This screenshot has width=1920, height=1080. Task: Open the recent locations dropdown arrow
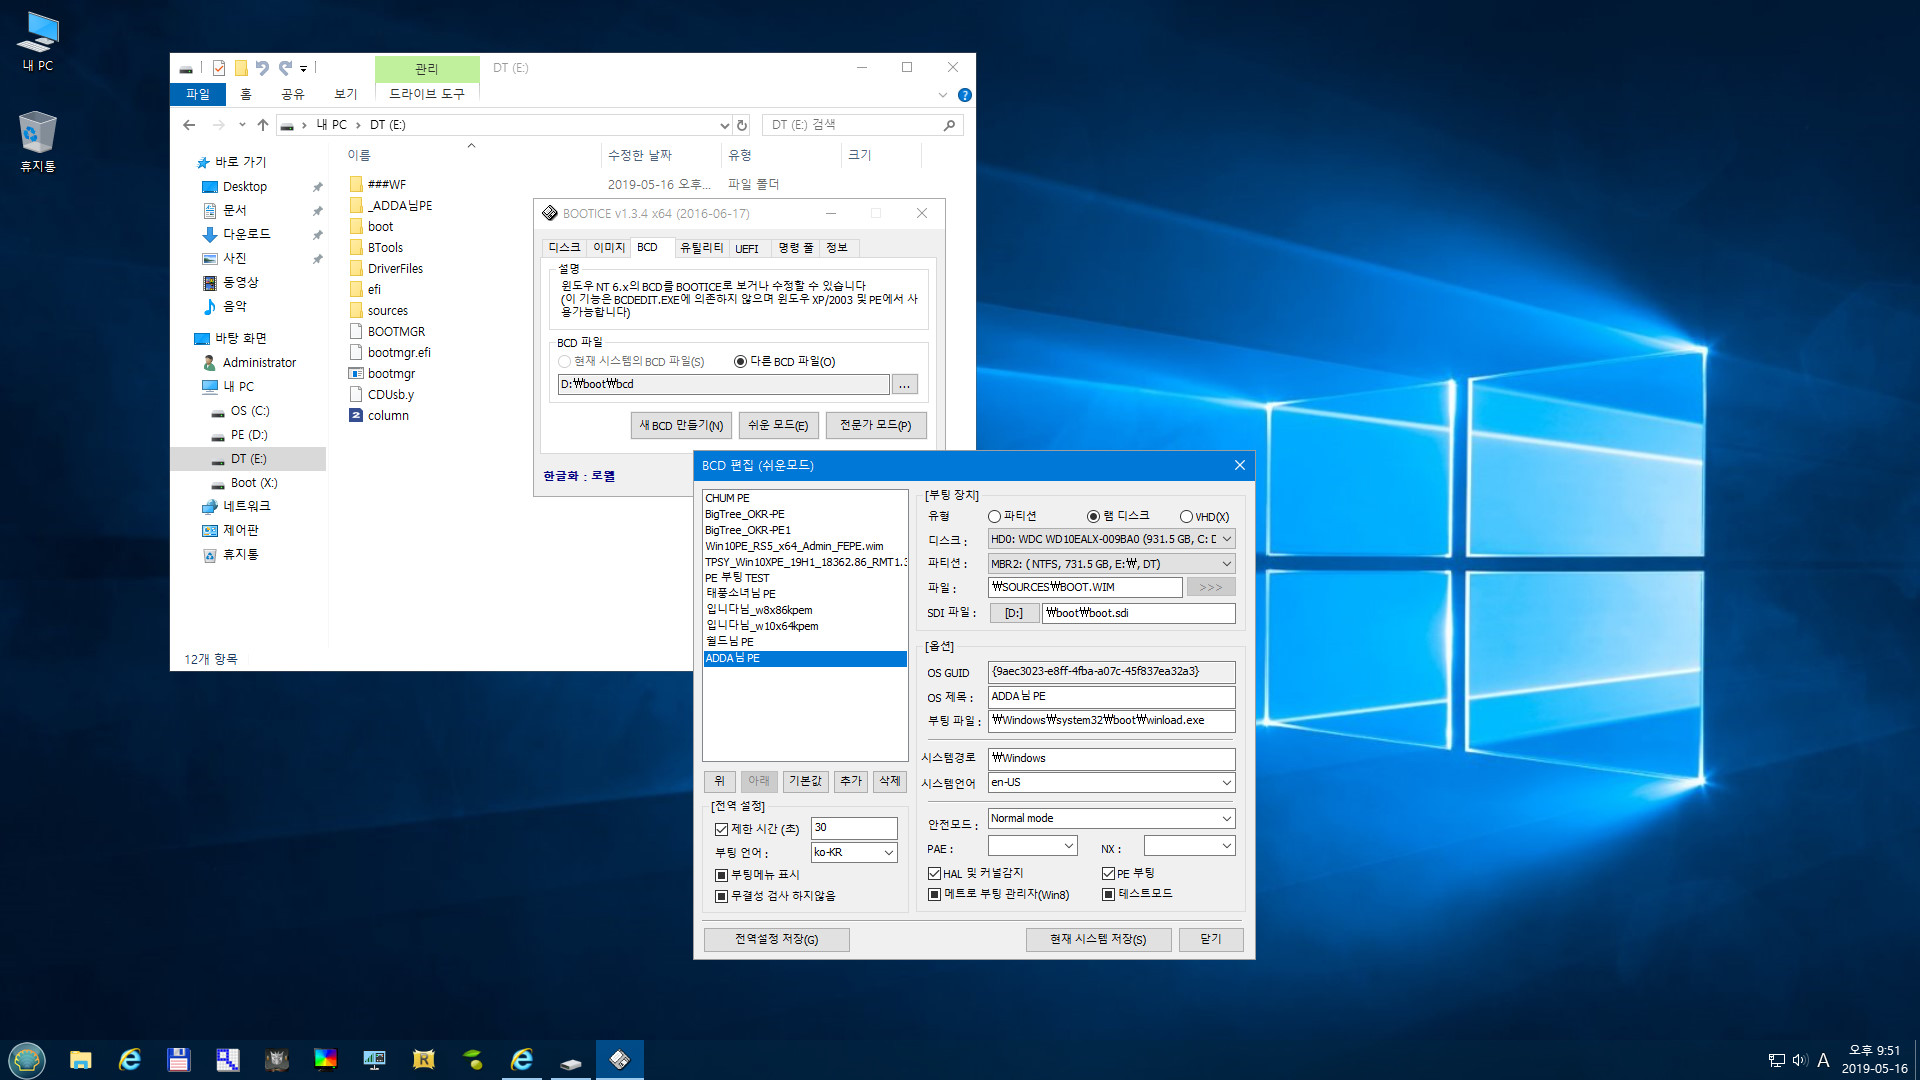(x=242, y=125)
